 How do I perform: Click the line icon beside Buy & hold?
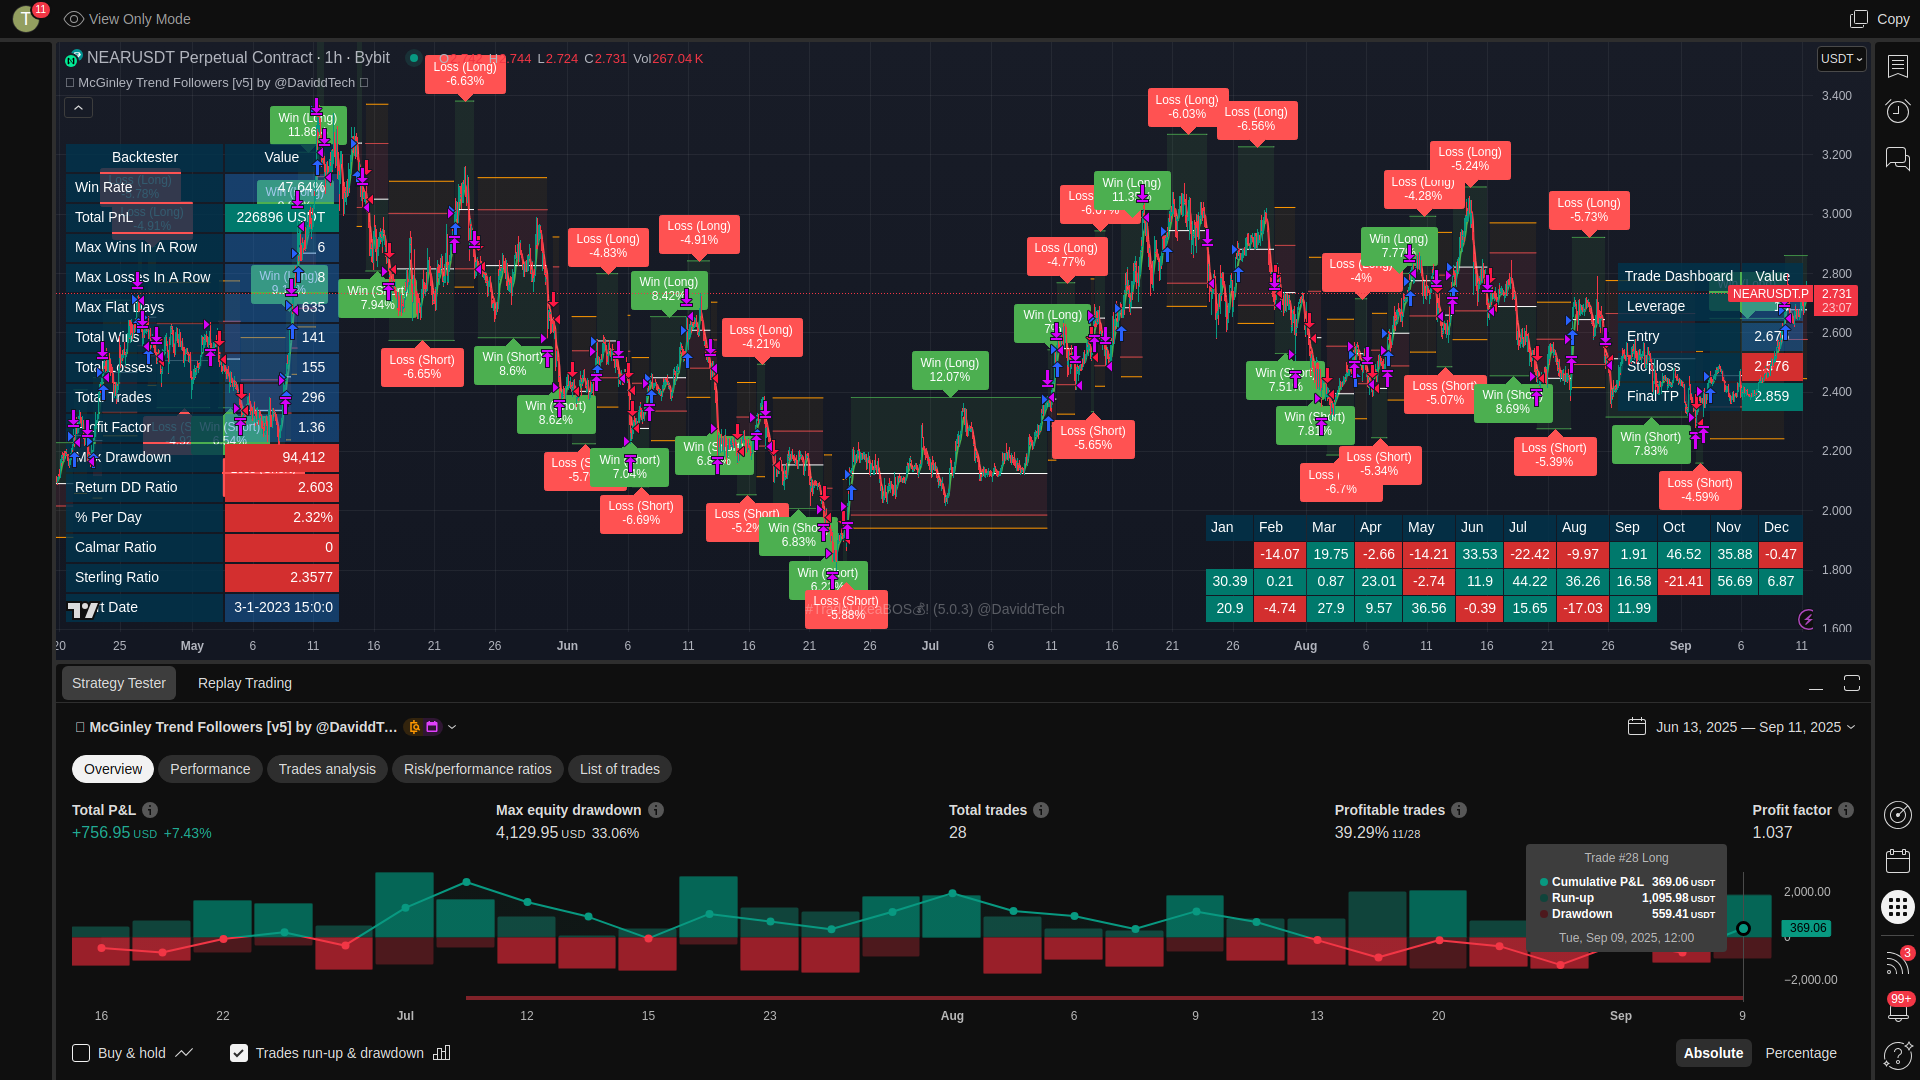coord(184,1053)
